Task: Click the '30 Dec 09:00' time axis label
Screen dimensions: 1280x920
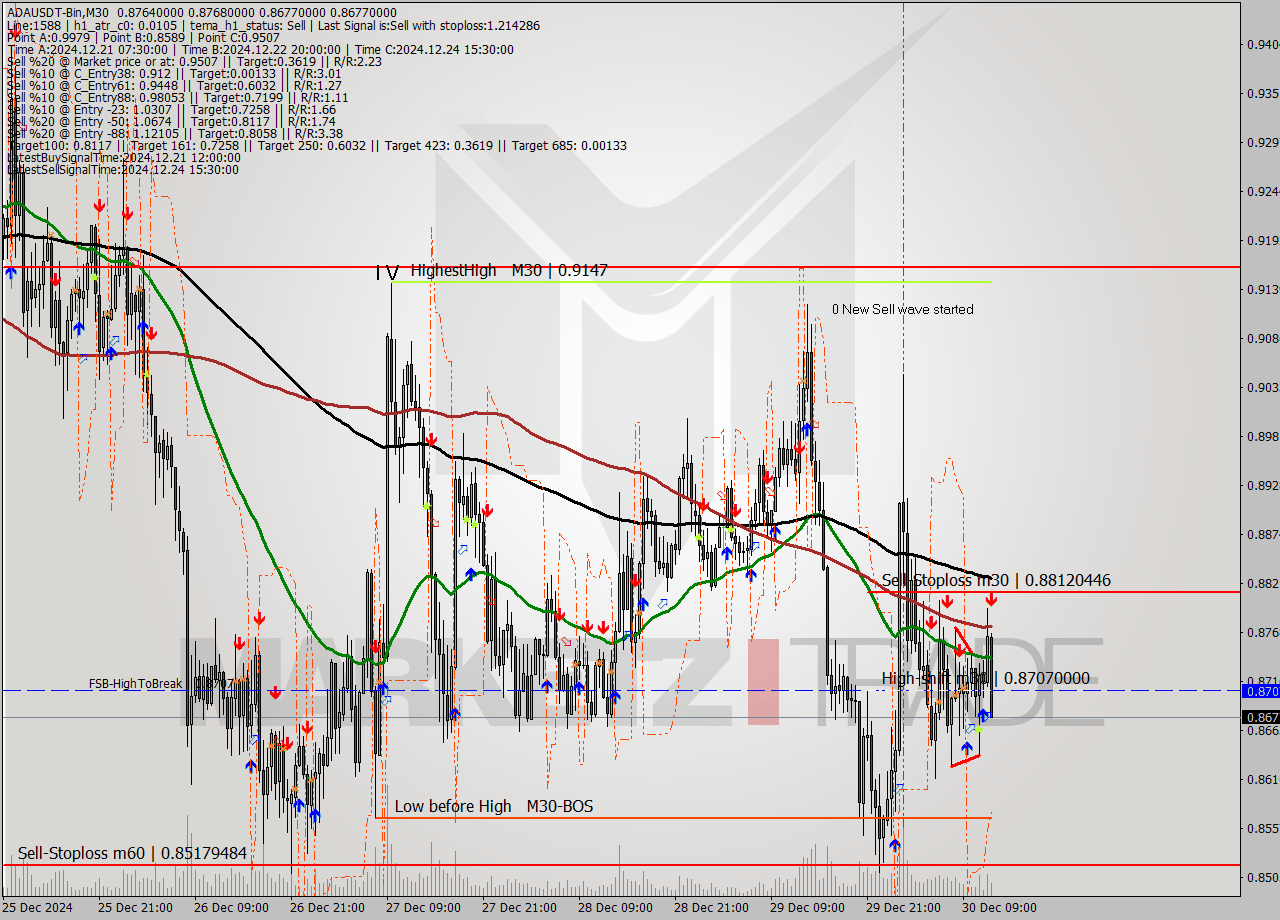Action: point(998,908)
